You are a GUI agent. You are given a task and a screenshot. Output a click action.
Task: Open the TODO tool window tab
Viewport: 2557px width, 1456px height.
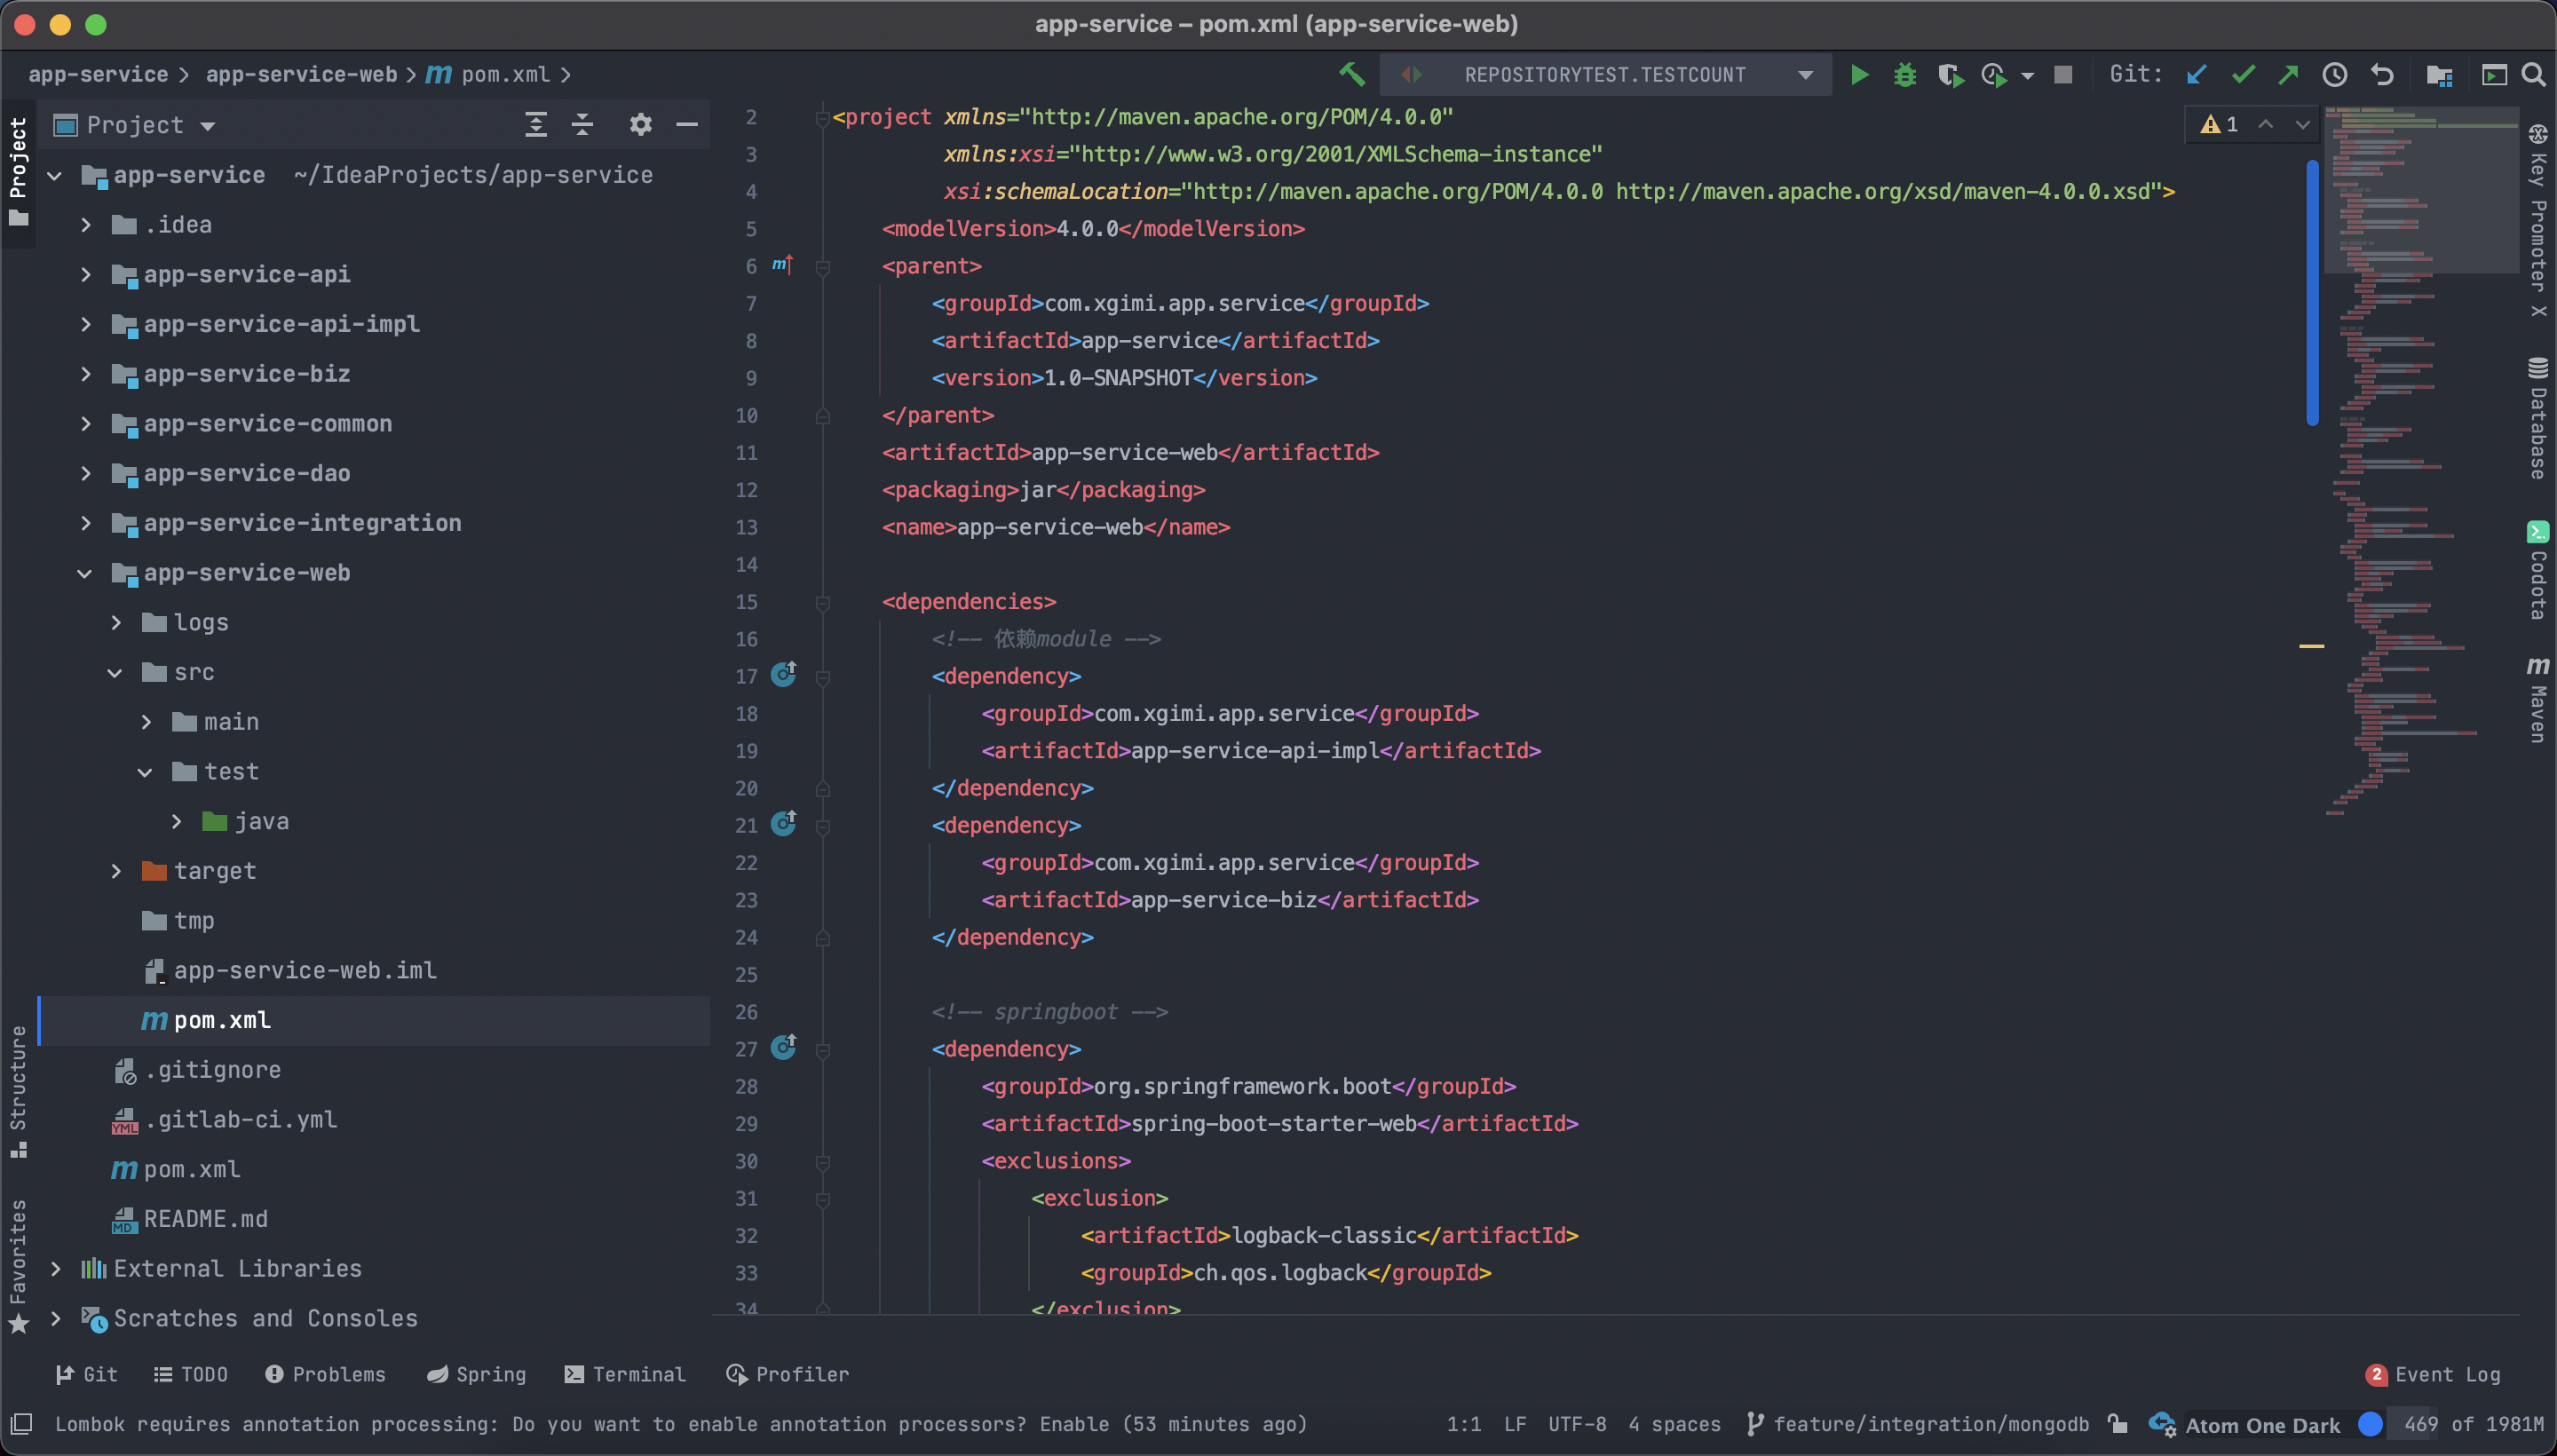191,1374
